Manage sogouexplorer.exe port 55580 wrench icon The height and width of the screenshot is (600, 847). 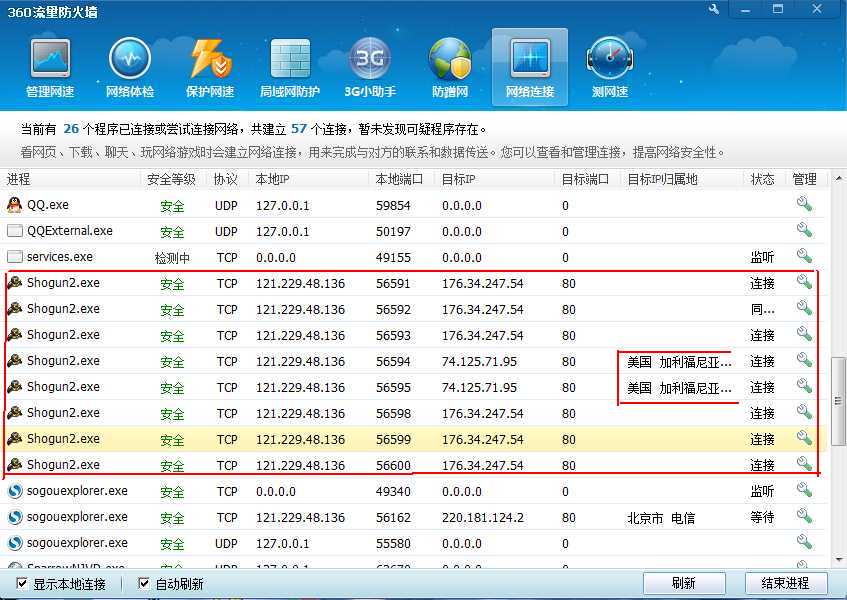(804, 542)
